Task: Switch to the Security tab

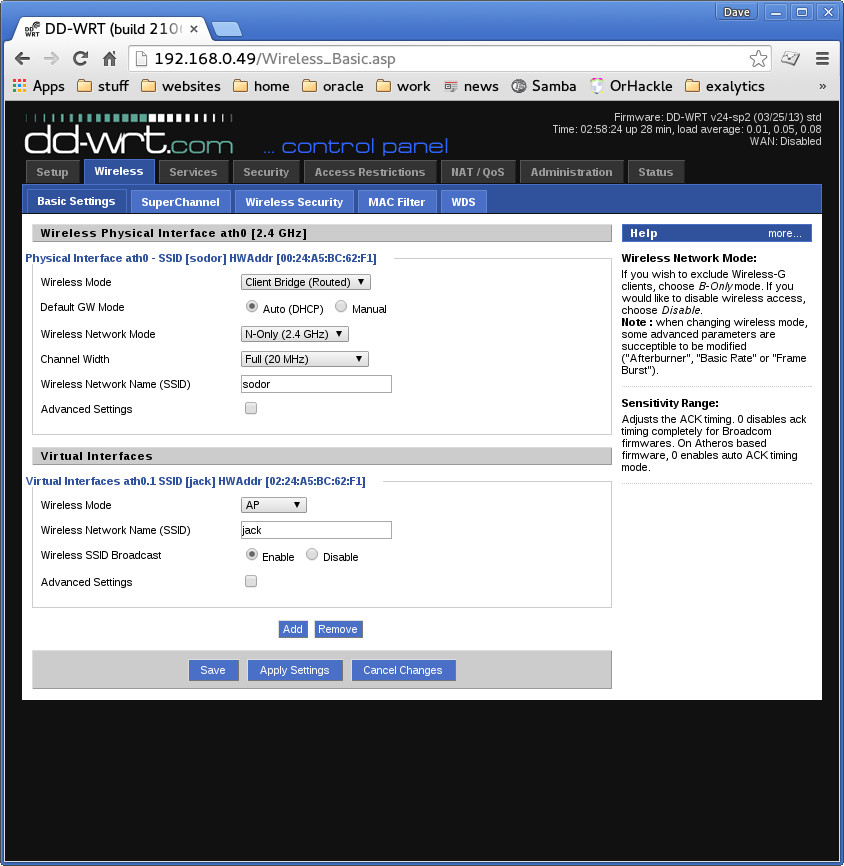Action: click(x=266, y=172)
